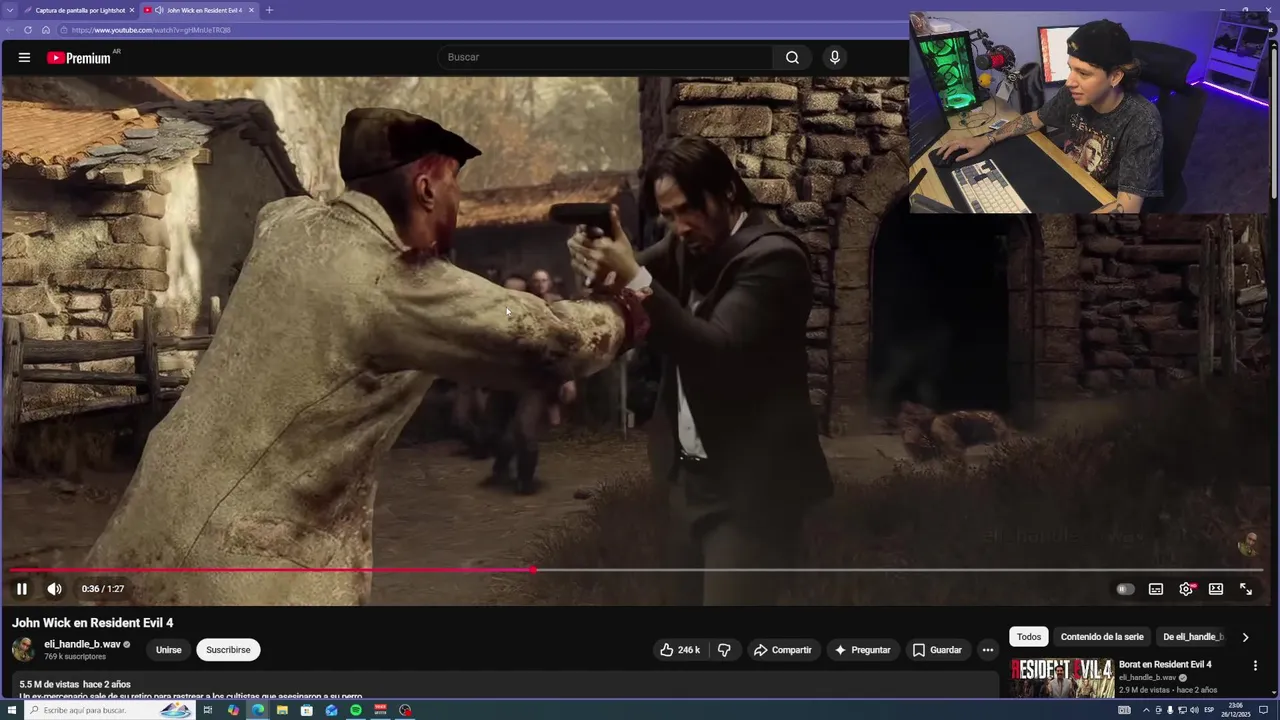Show more filter chips with the right chevron

[1245, 637]
